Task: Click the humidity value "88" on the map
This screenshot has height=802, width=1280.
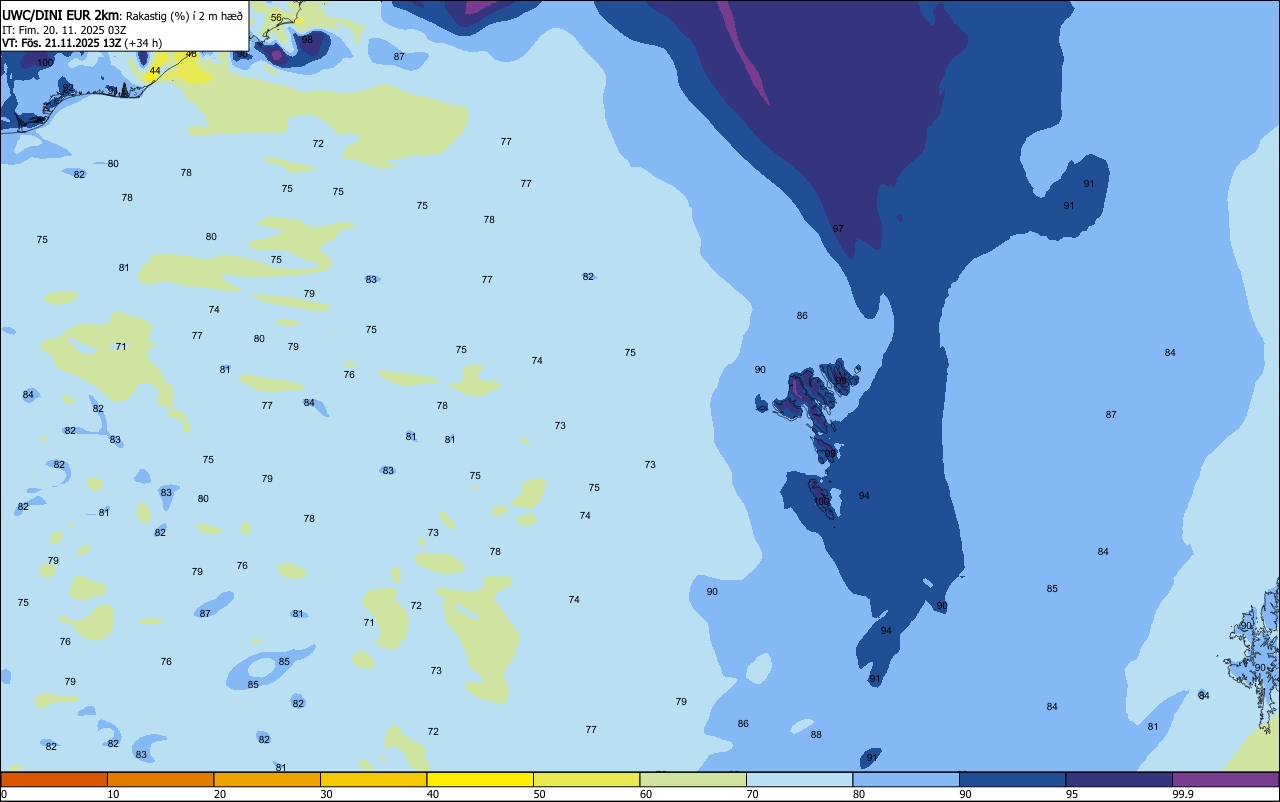Action: [x=816, y=735]
